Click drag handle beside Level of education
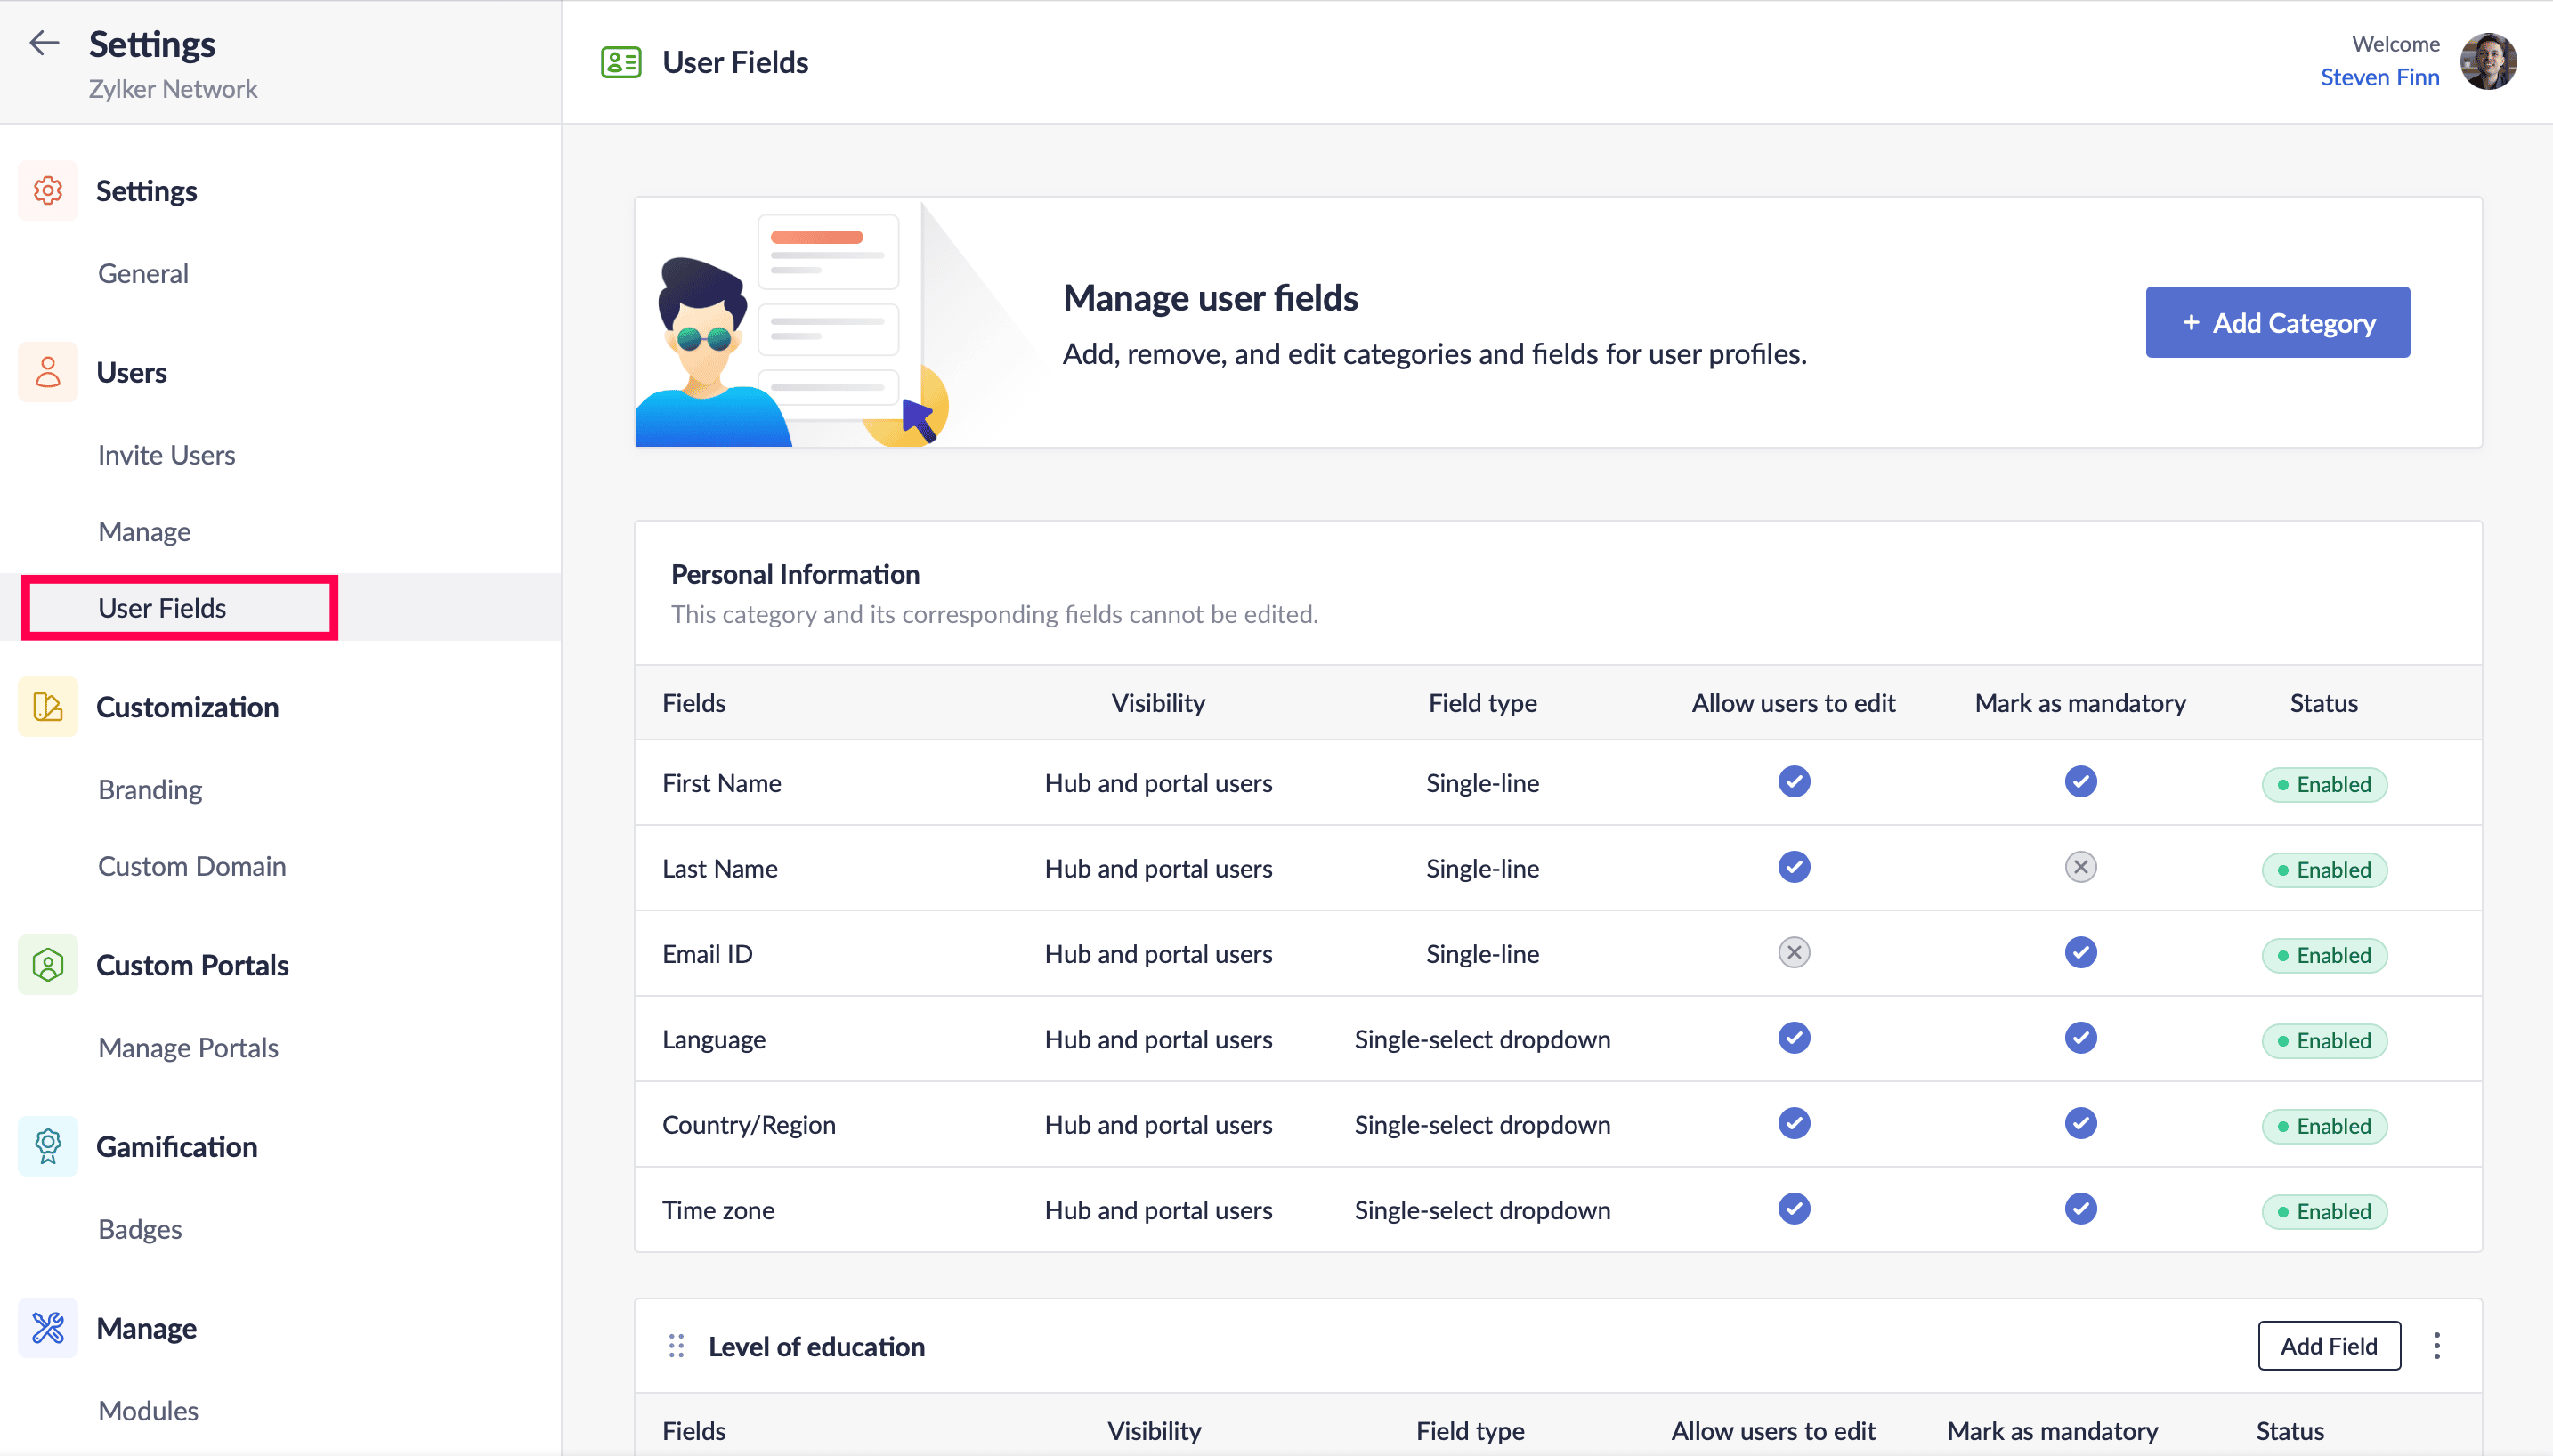 pos(677,1346)
